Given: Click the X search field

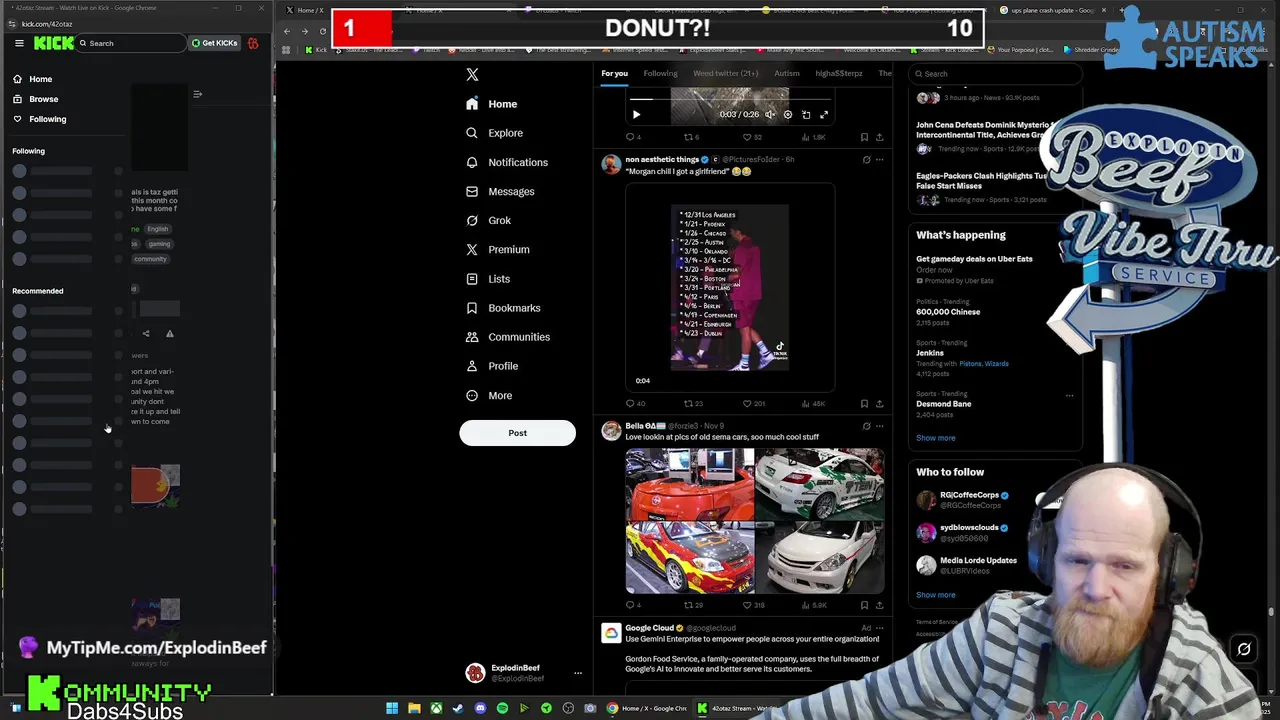Looking at the screenshot, I should [x=995, y=73].
